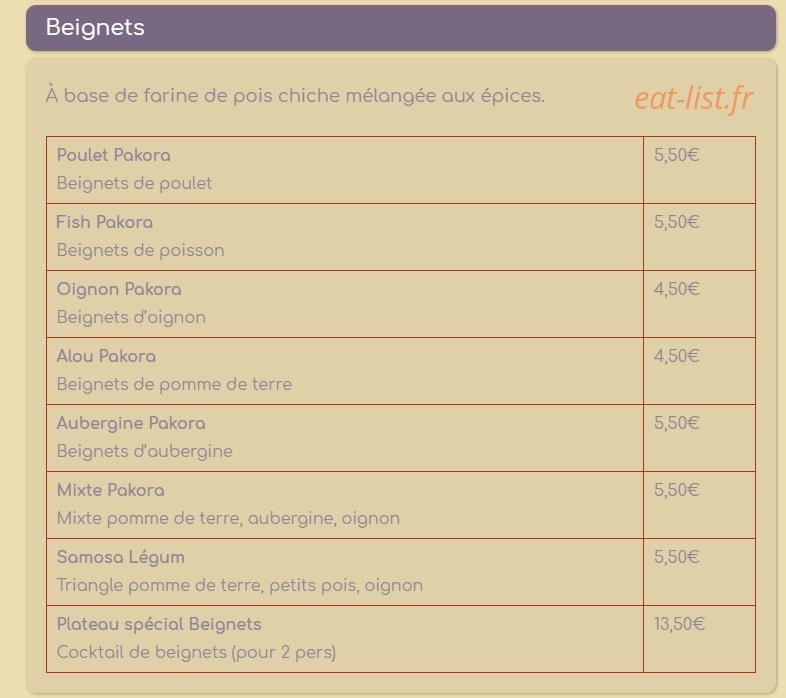The image size is (786, 698).
Task: Click the Alou Pakora 4,50€ price
Action: [x=676, y=356]
